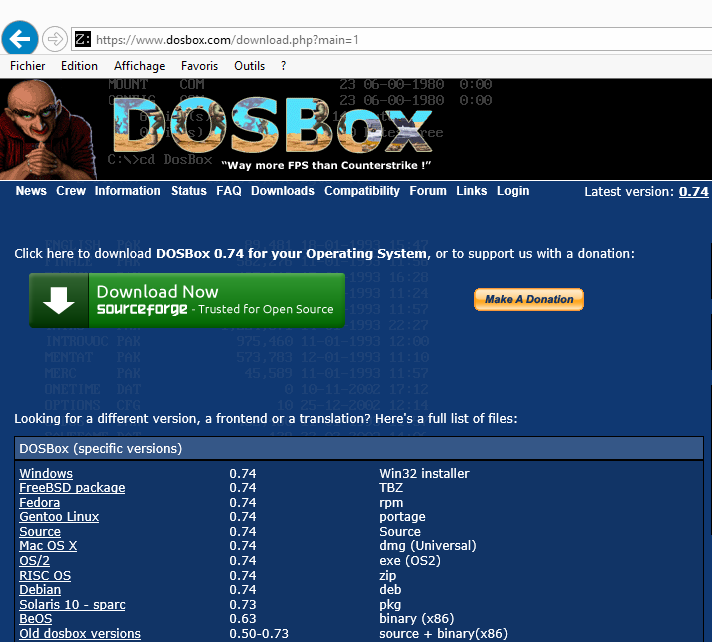The width and height of the screenshot is (712, 642).
Task: Click the Make A Donation button
Action: click(x=529, y=299)
